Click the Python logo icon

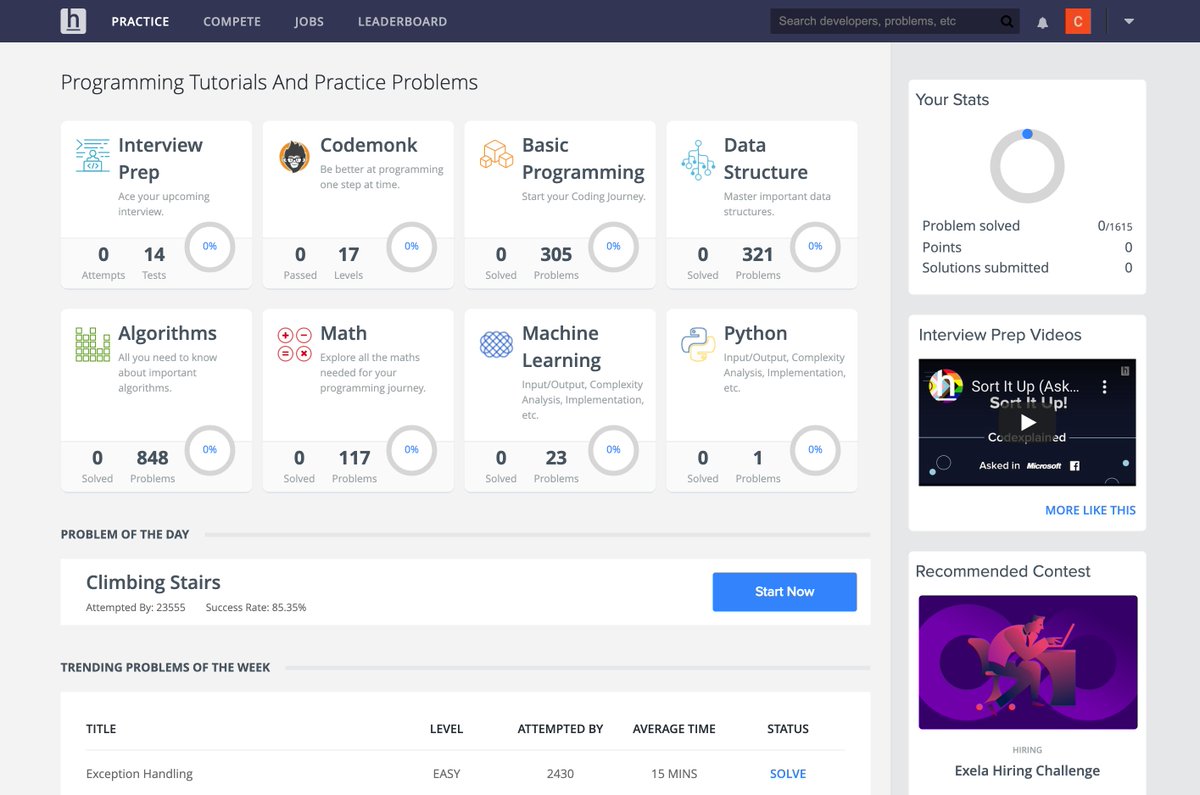coord(698,344)
